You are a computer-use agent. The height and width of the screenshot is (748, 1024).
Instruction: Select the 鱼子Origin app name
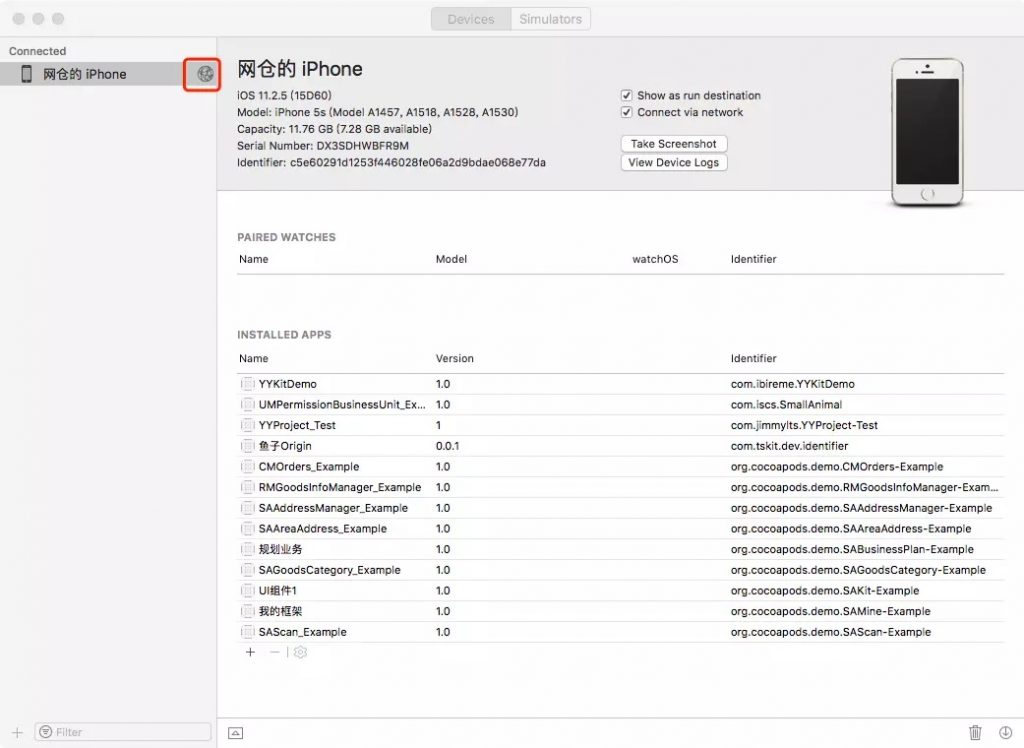pyautogui.click(x=285, y=446)
